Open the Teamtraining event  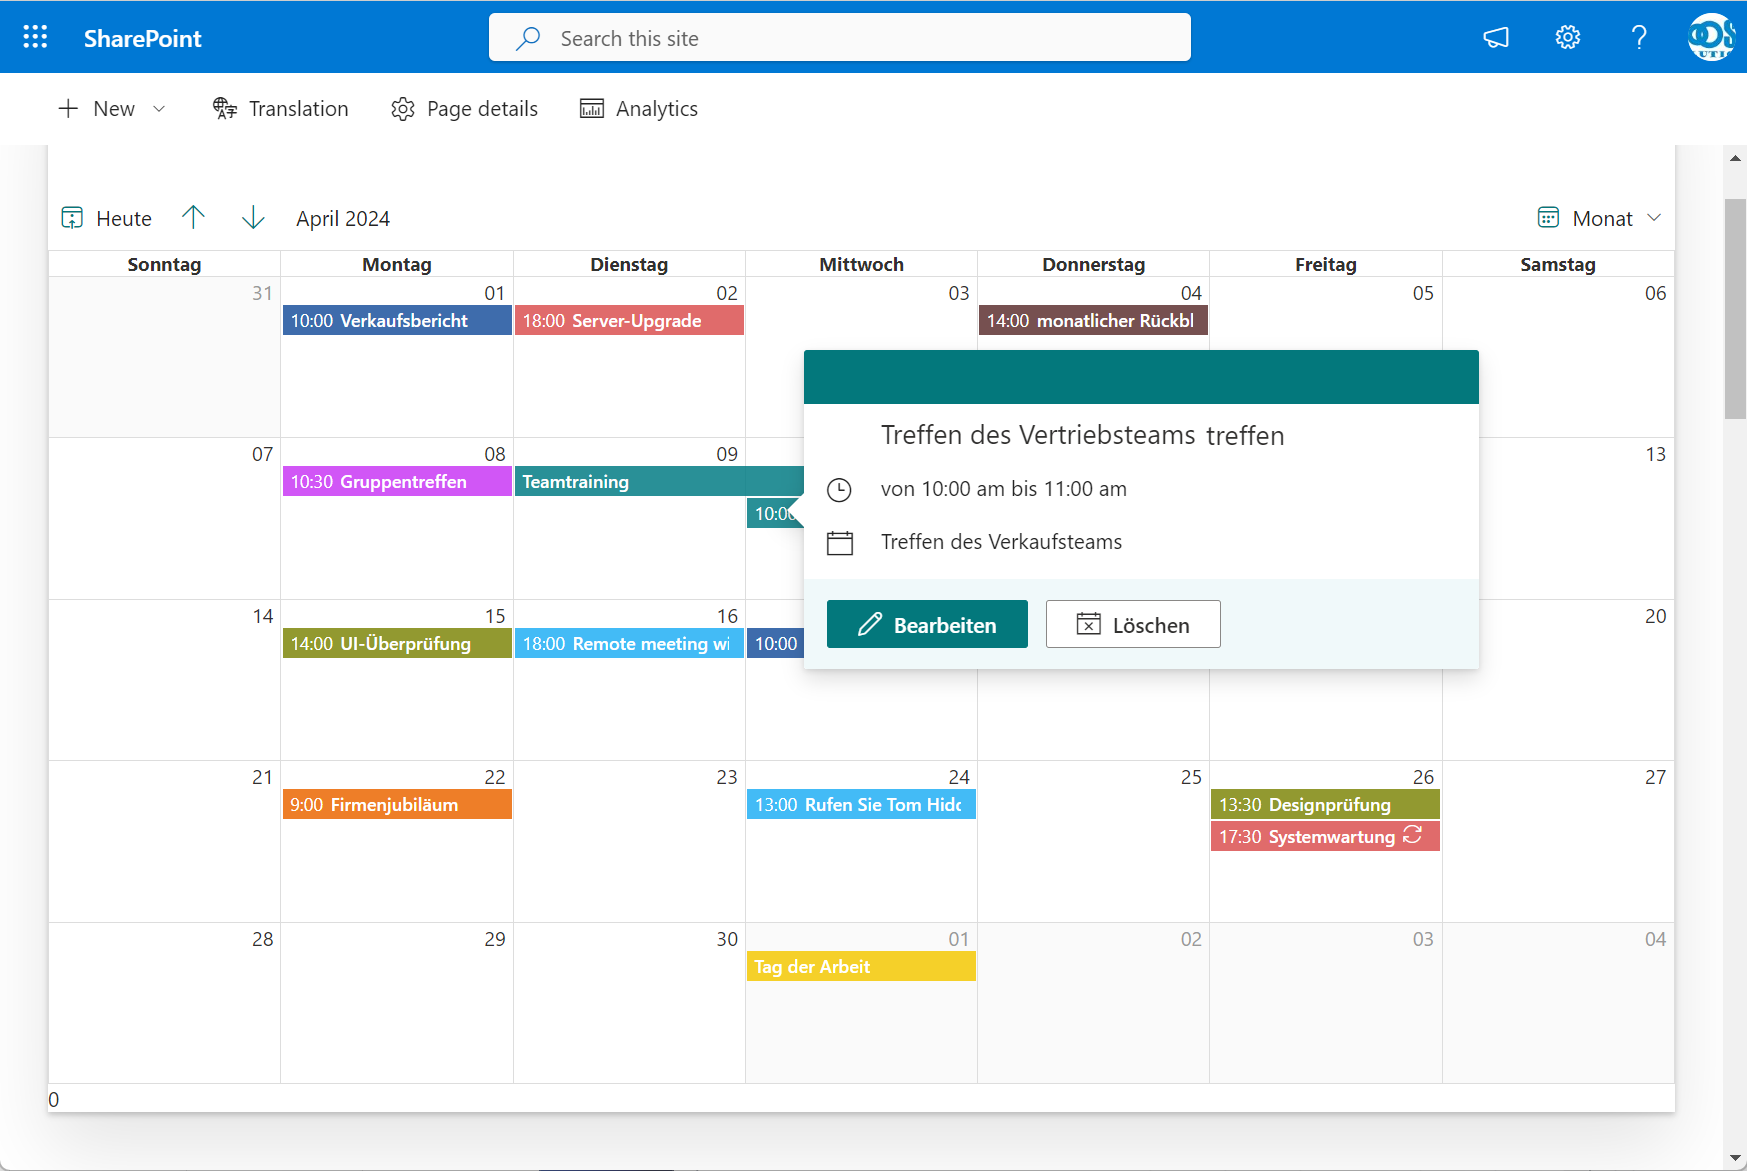click(659, 482)
